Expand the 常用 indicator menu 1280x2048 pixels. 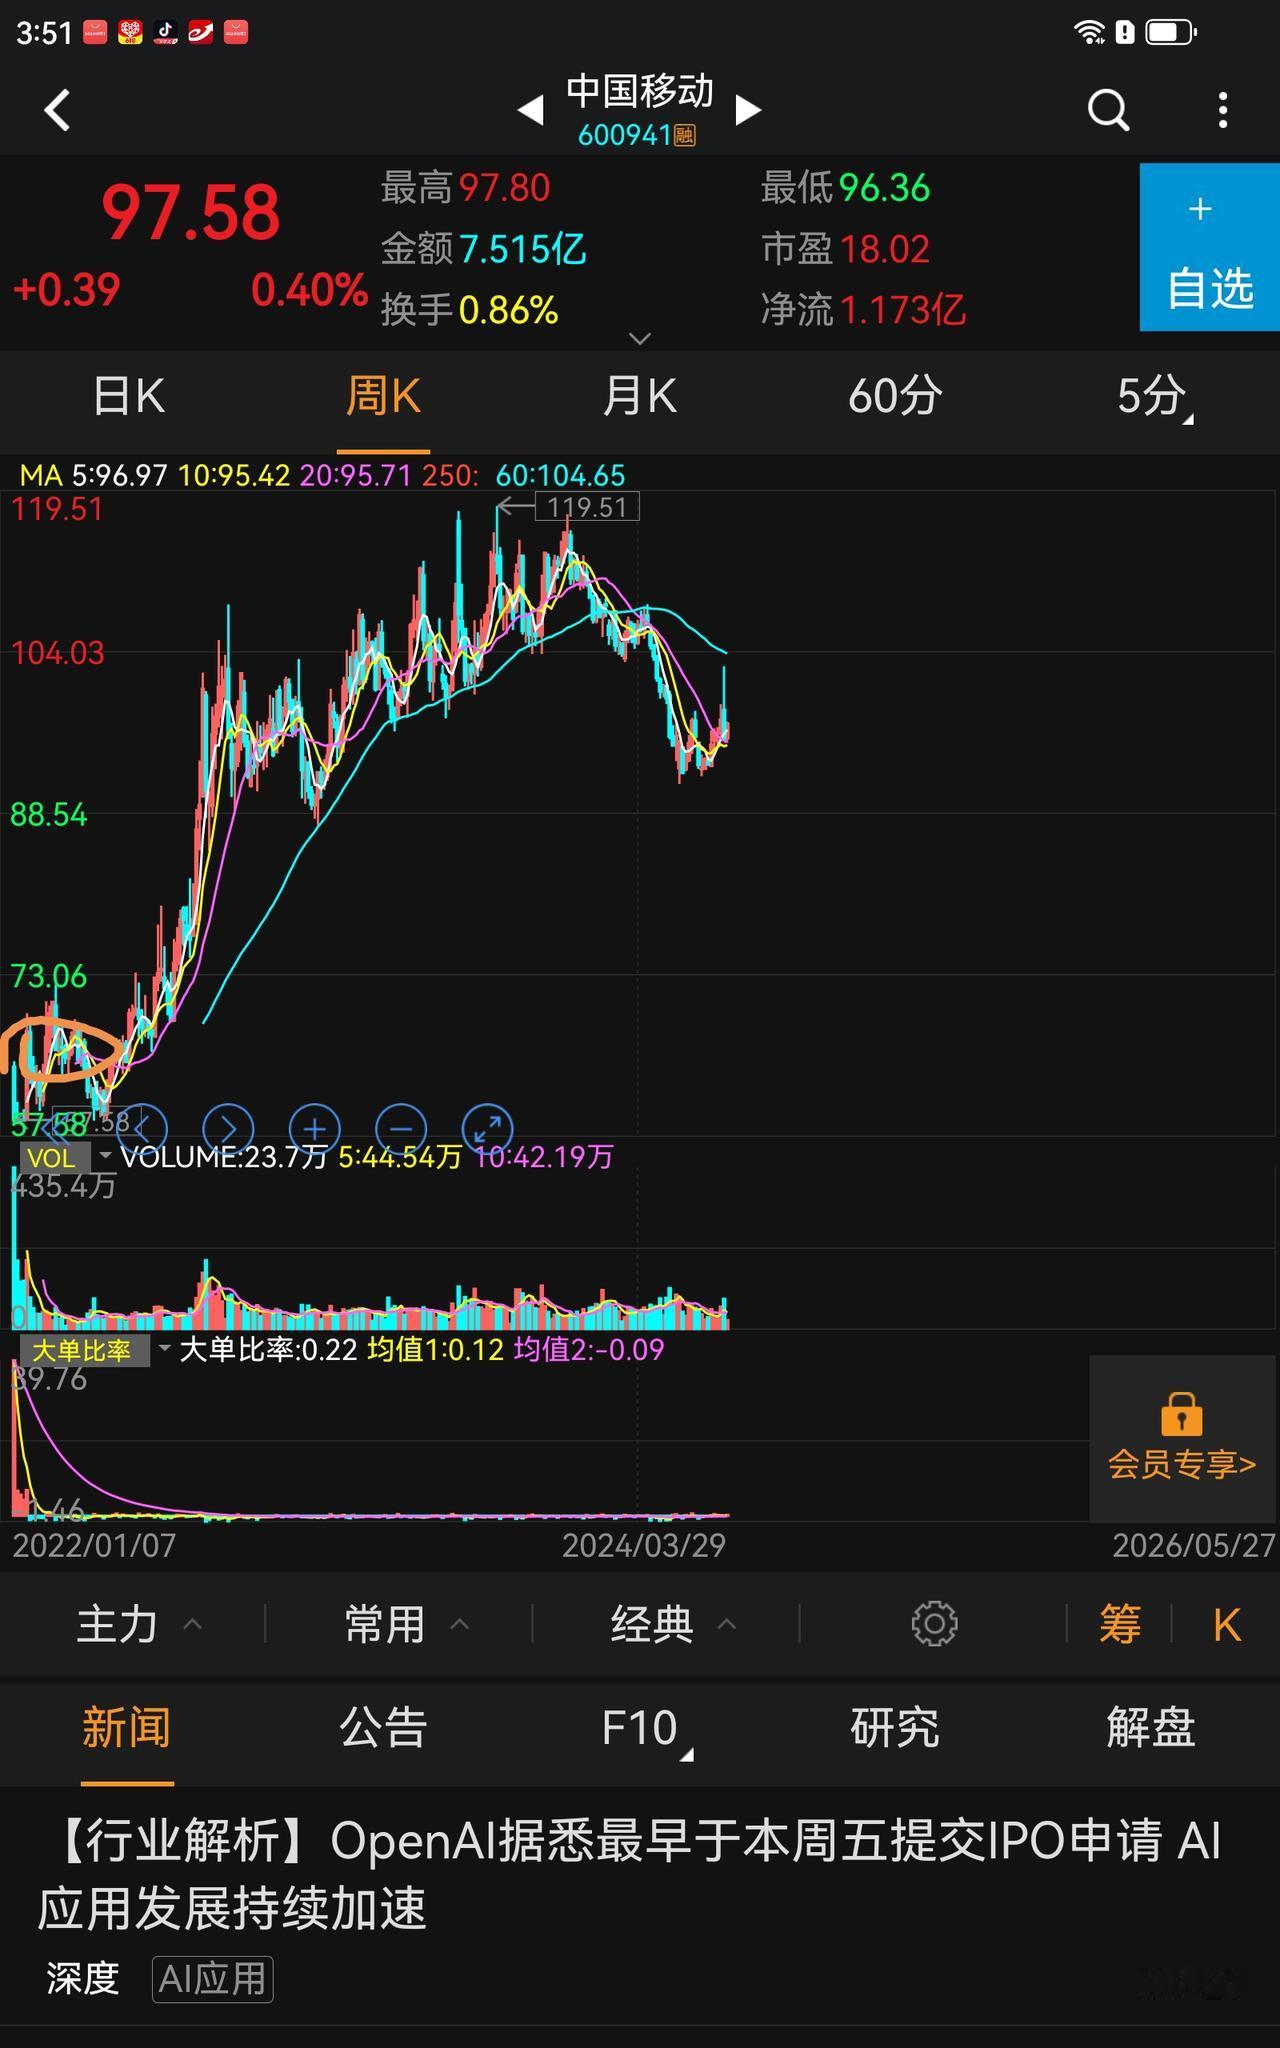(x=407, y=1624)
